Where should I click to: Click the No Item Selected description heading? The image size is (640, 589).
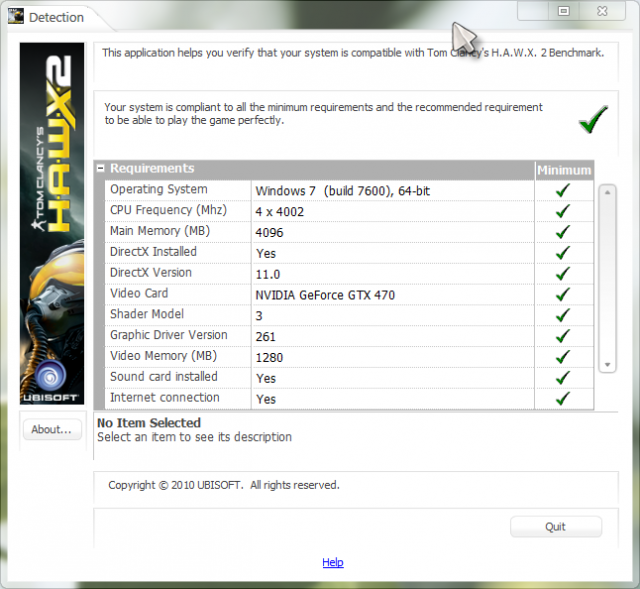click(x=149, y=422)
